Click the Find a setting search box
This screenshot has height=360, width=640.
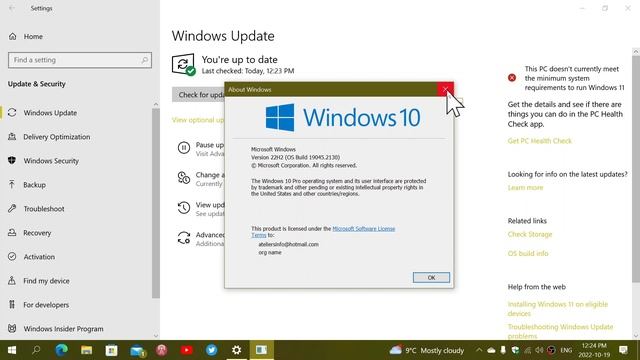tap(80, 60)
